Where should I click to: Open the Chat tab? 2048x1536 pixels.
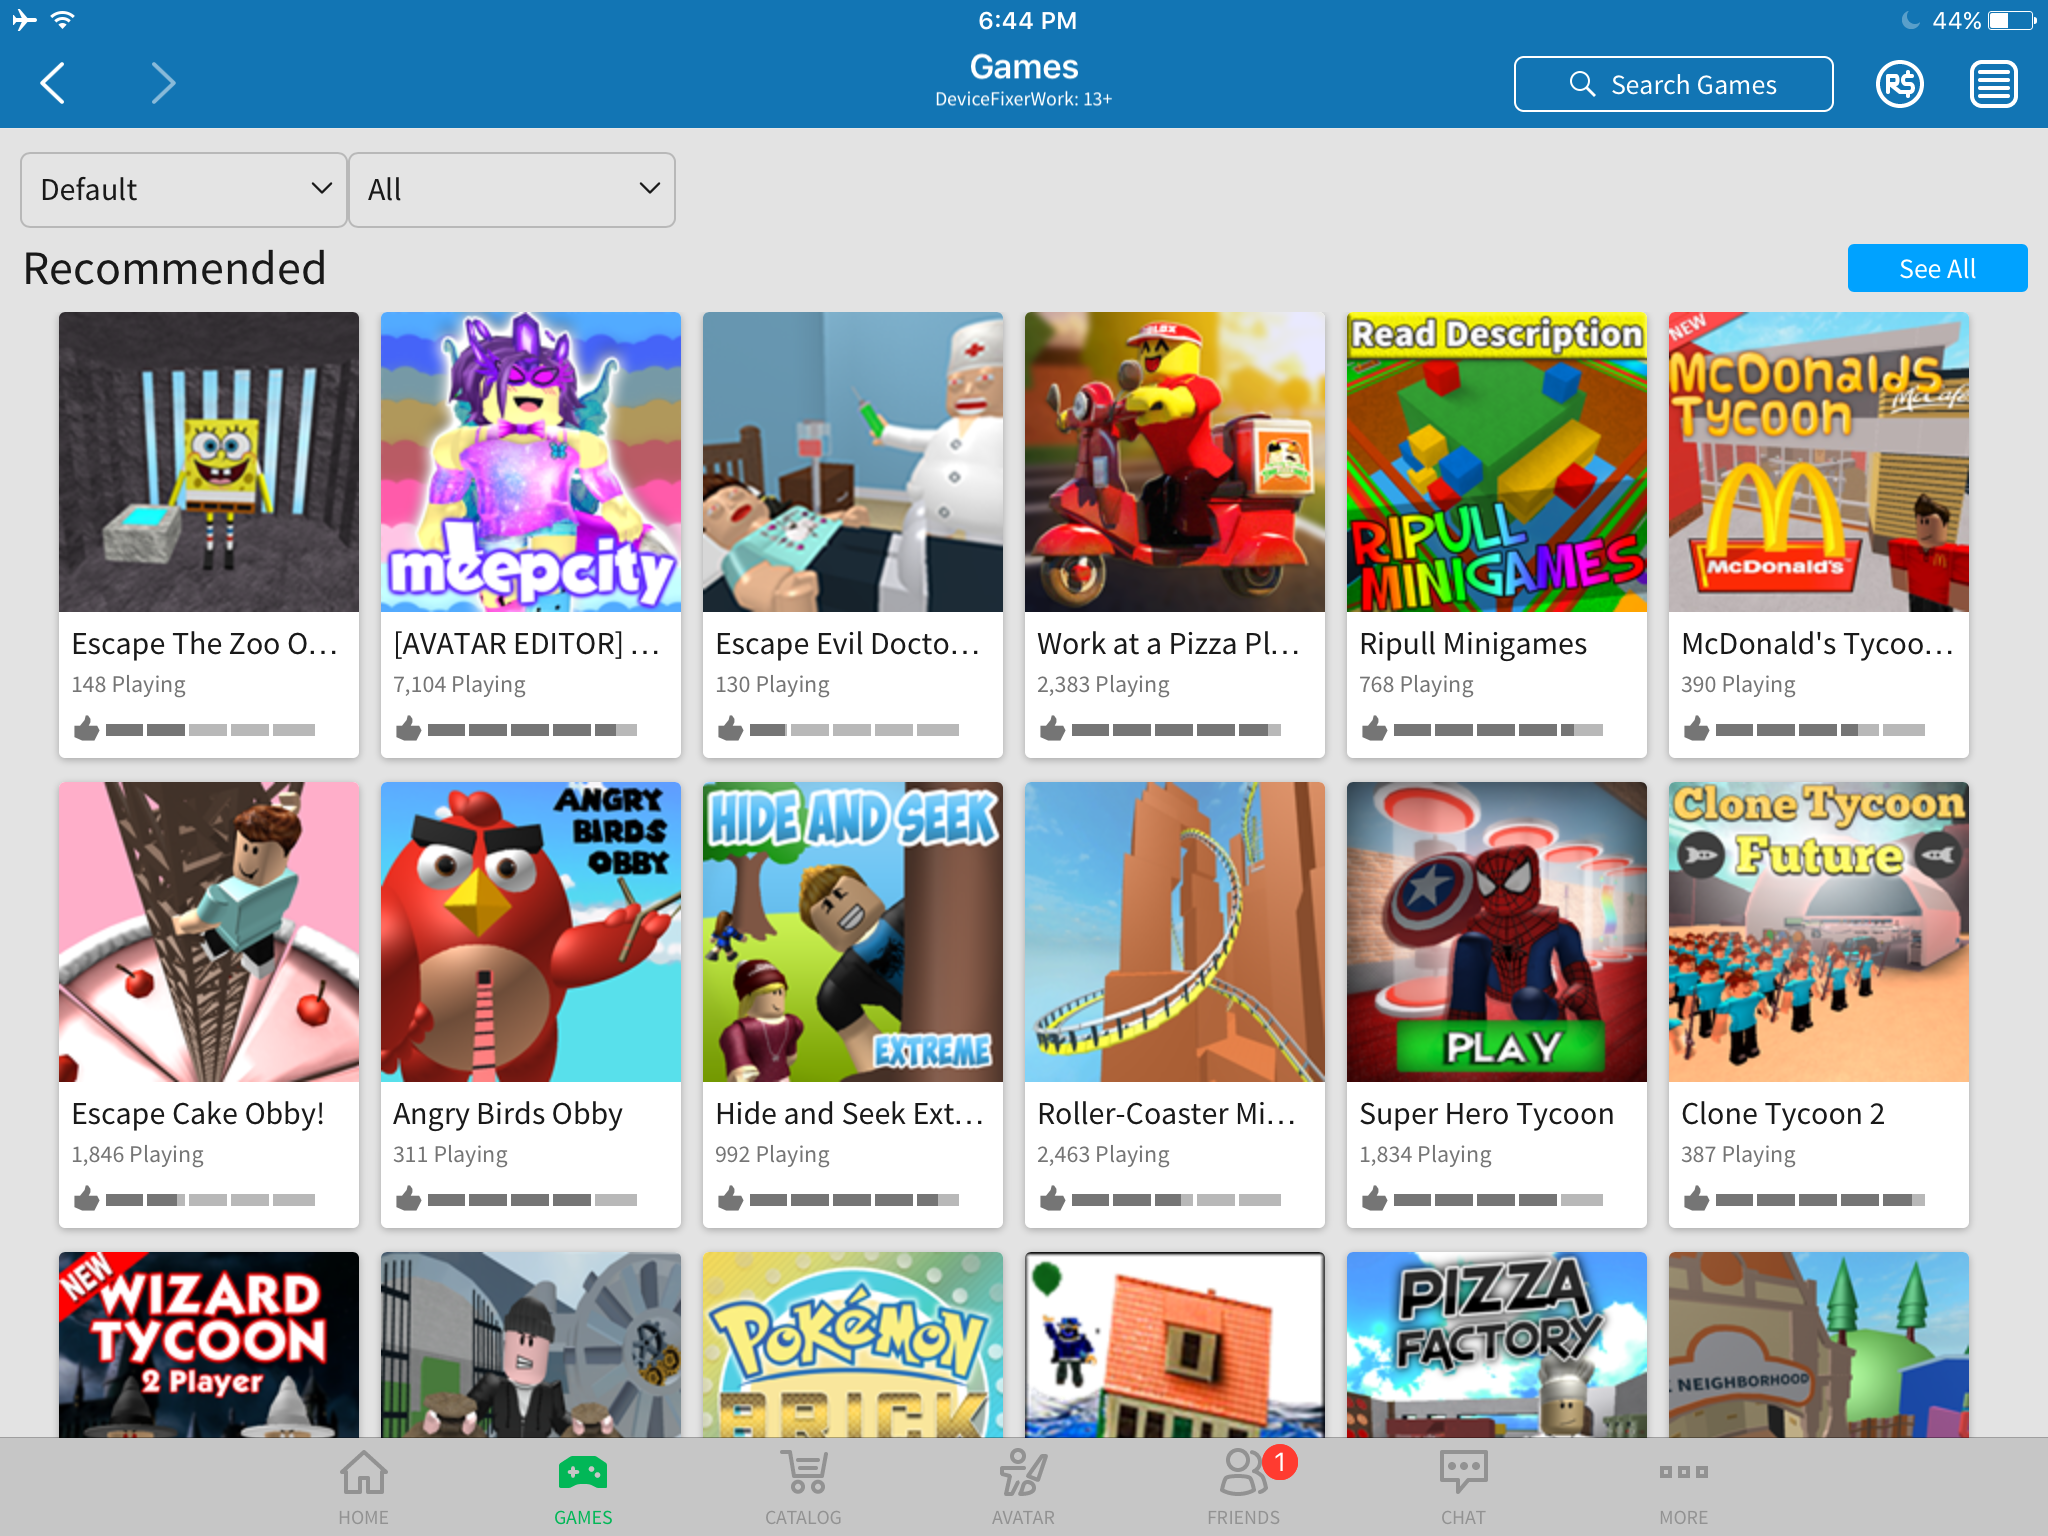[1463, 1488]
